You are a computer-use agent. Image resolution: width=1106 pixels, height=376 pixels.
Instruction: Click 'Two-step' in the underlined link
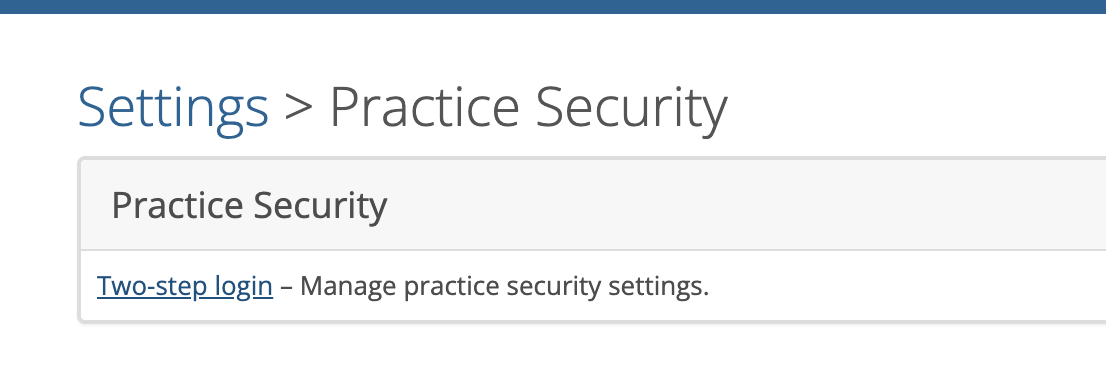coord(152,287)
